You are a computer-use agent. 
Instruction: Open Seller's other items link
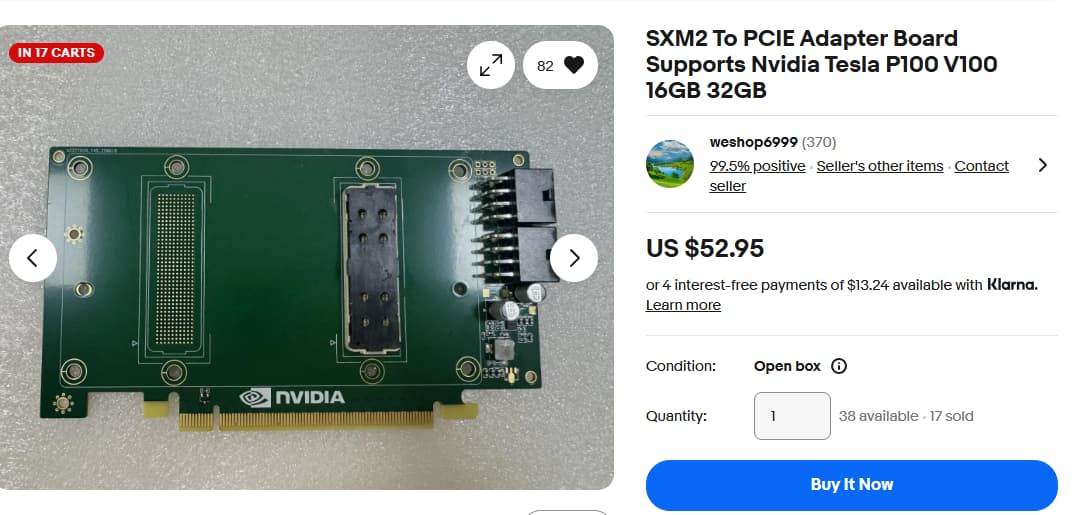click(880, 166)
